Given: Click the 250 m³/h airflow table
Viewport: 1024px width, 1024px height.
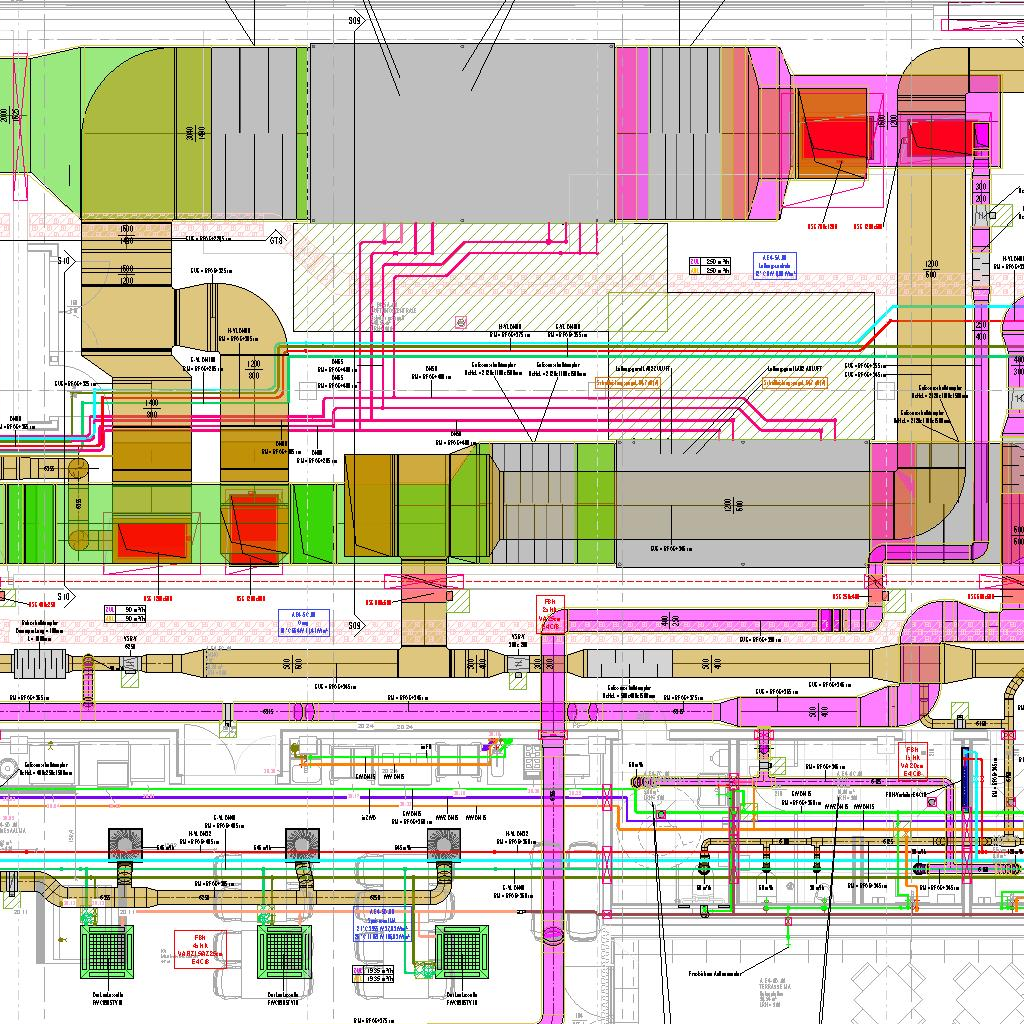Looking at the screenshot, I should point(710,265).
